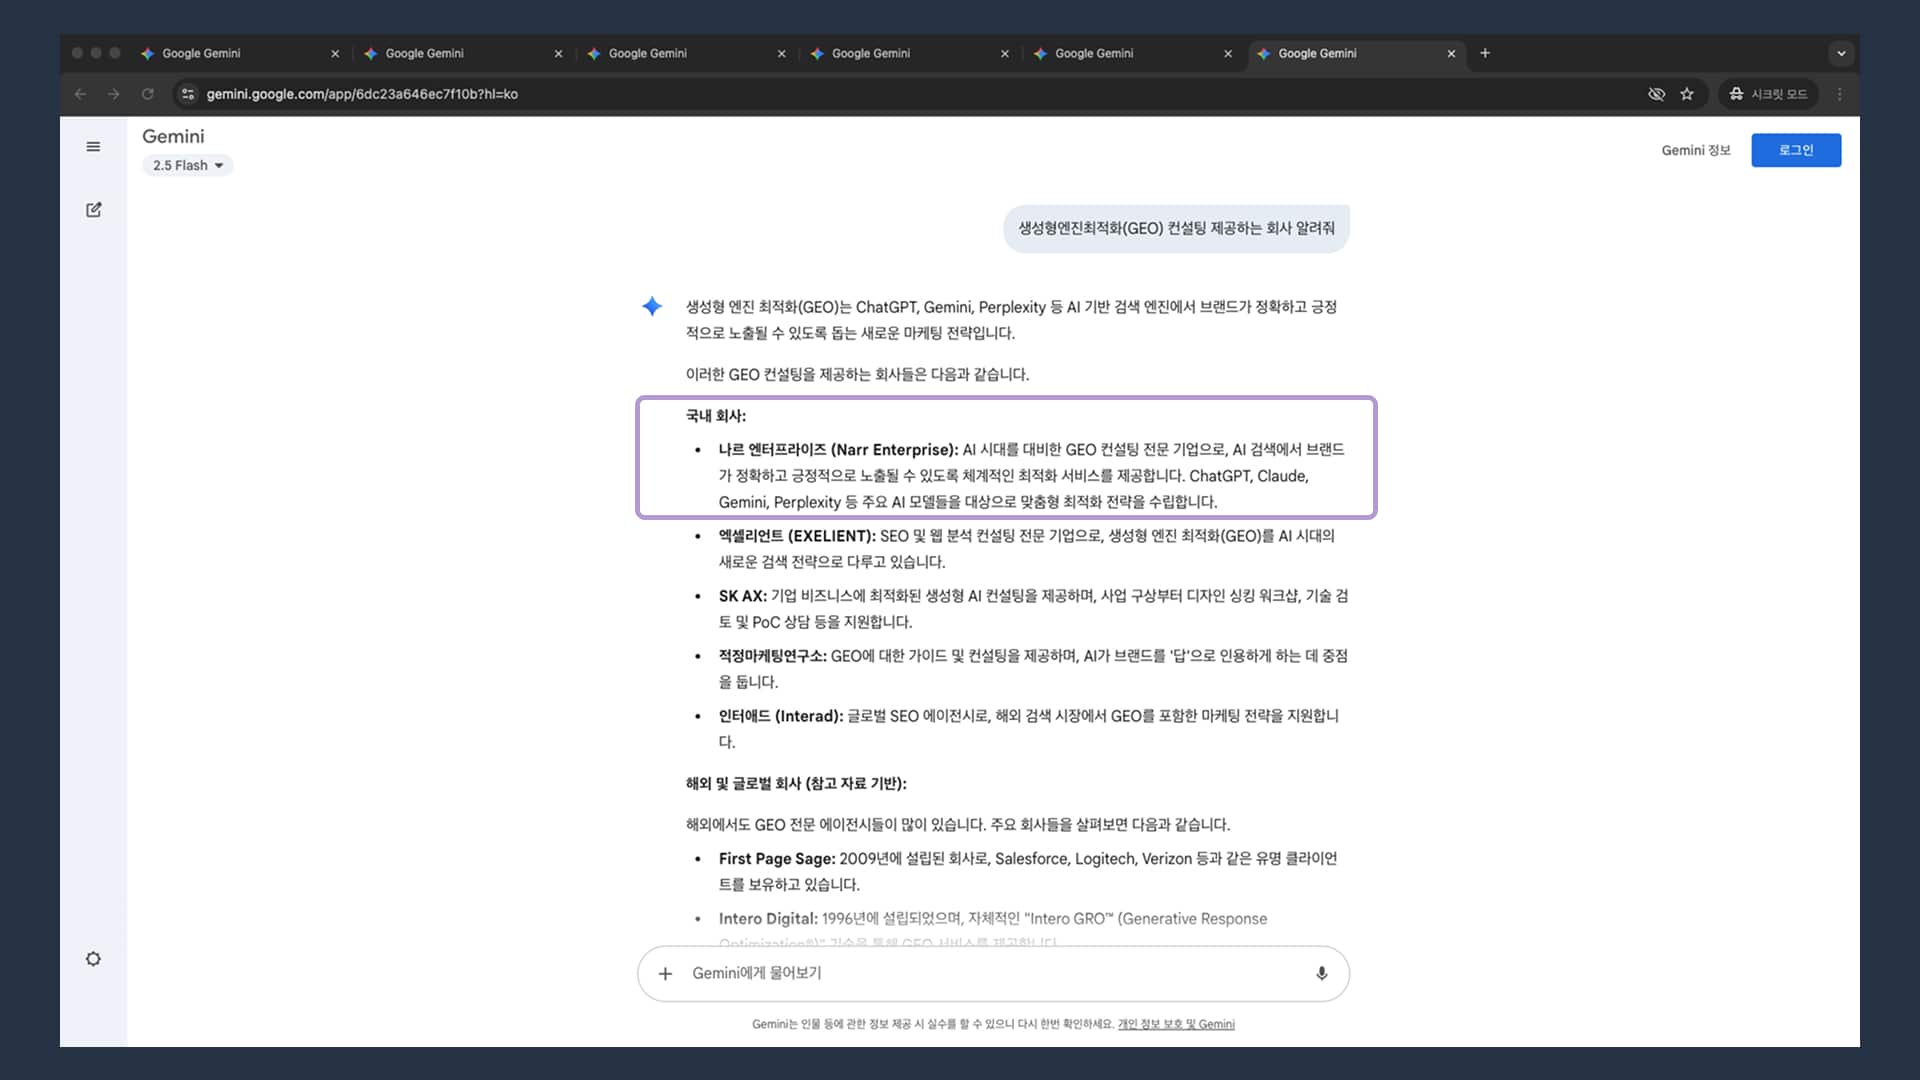
Task: Click the user prompt bubble about GEO 컨설팅
Action: [x=1176, y=228]
